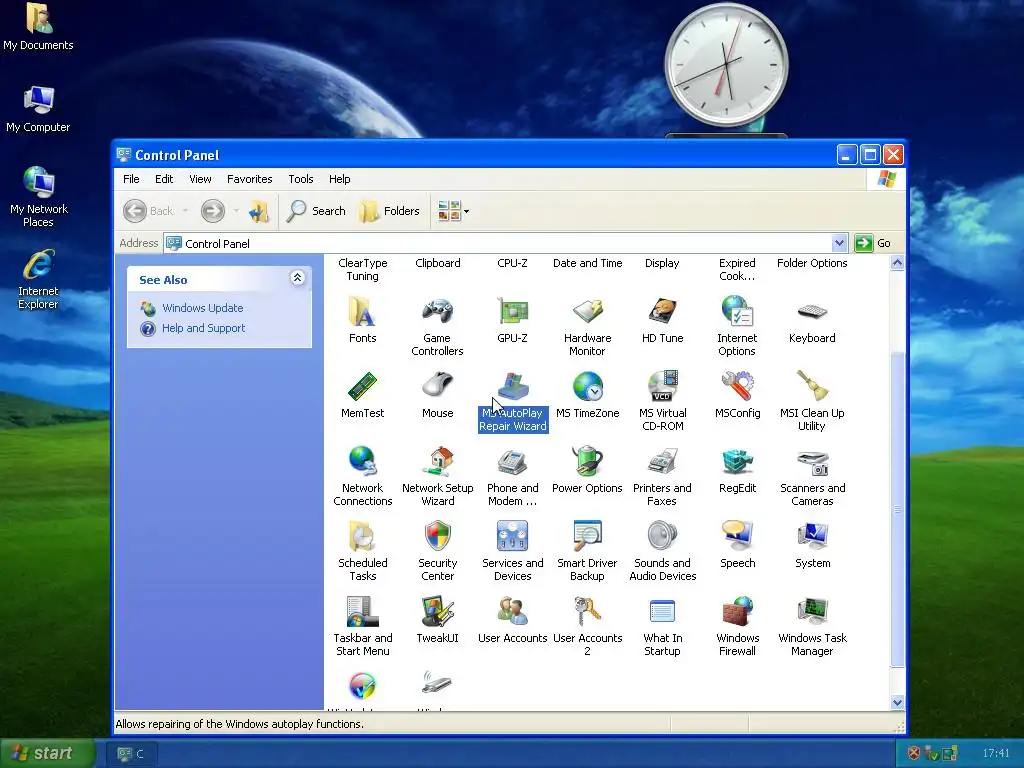Launch MemTest icon
Viewport: 1024px width, 768px height.
click(x=362, y=387)
